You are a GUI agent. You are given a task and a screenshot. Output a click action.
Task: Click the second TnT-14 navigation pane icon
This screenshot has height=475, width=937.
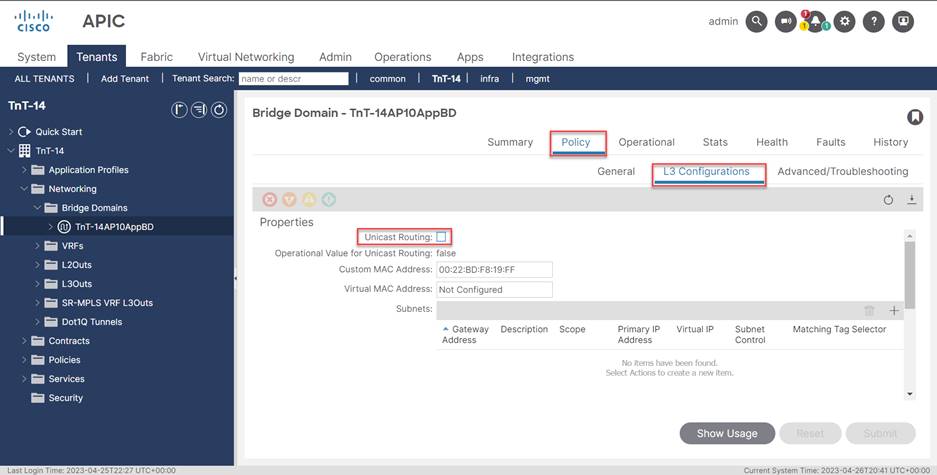[199, 110]
